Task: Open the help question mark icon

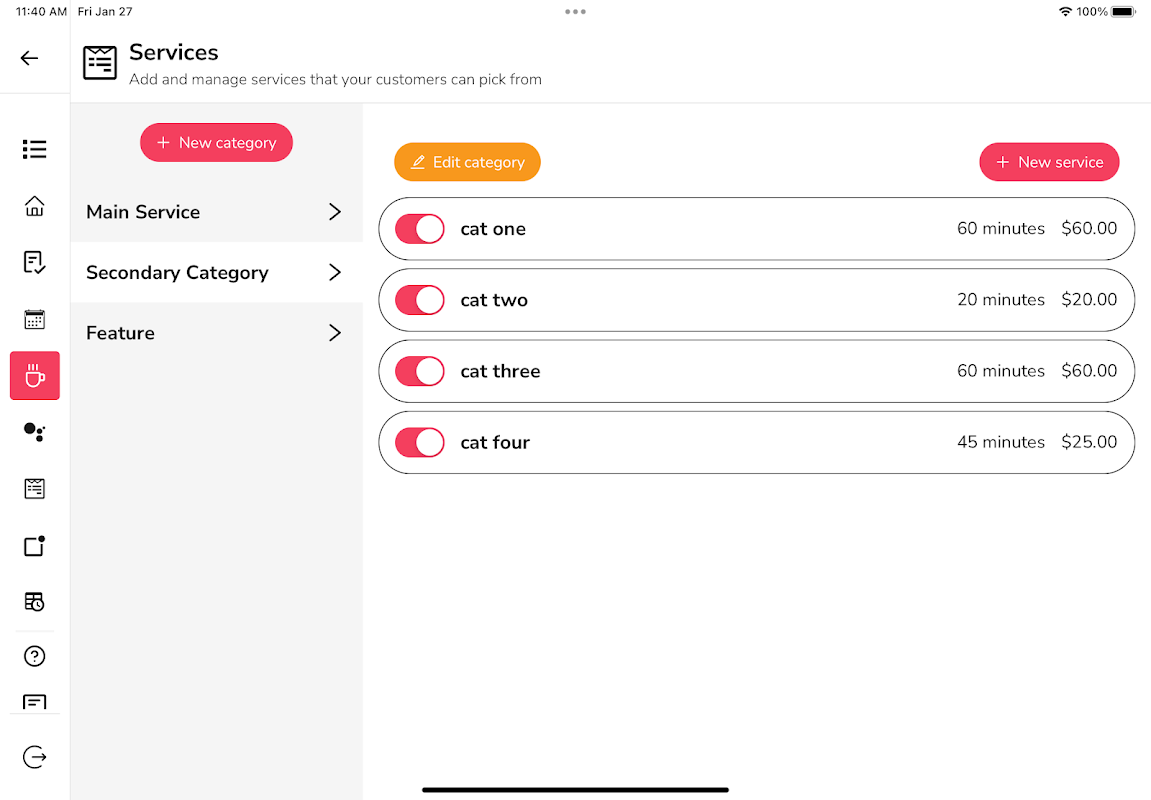Action: tap(35, 656)
